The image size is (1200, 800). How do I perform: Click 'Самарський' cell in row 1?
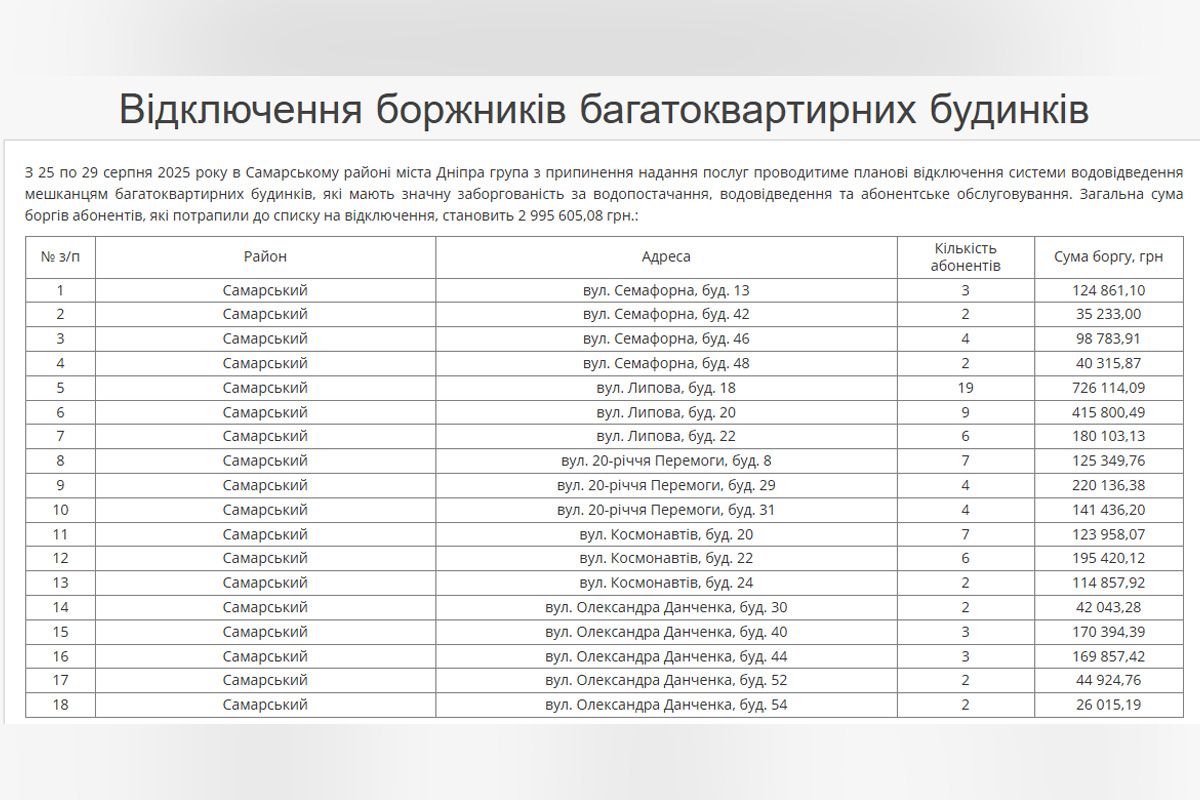point(265,290)
